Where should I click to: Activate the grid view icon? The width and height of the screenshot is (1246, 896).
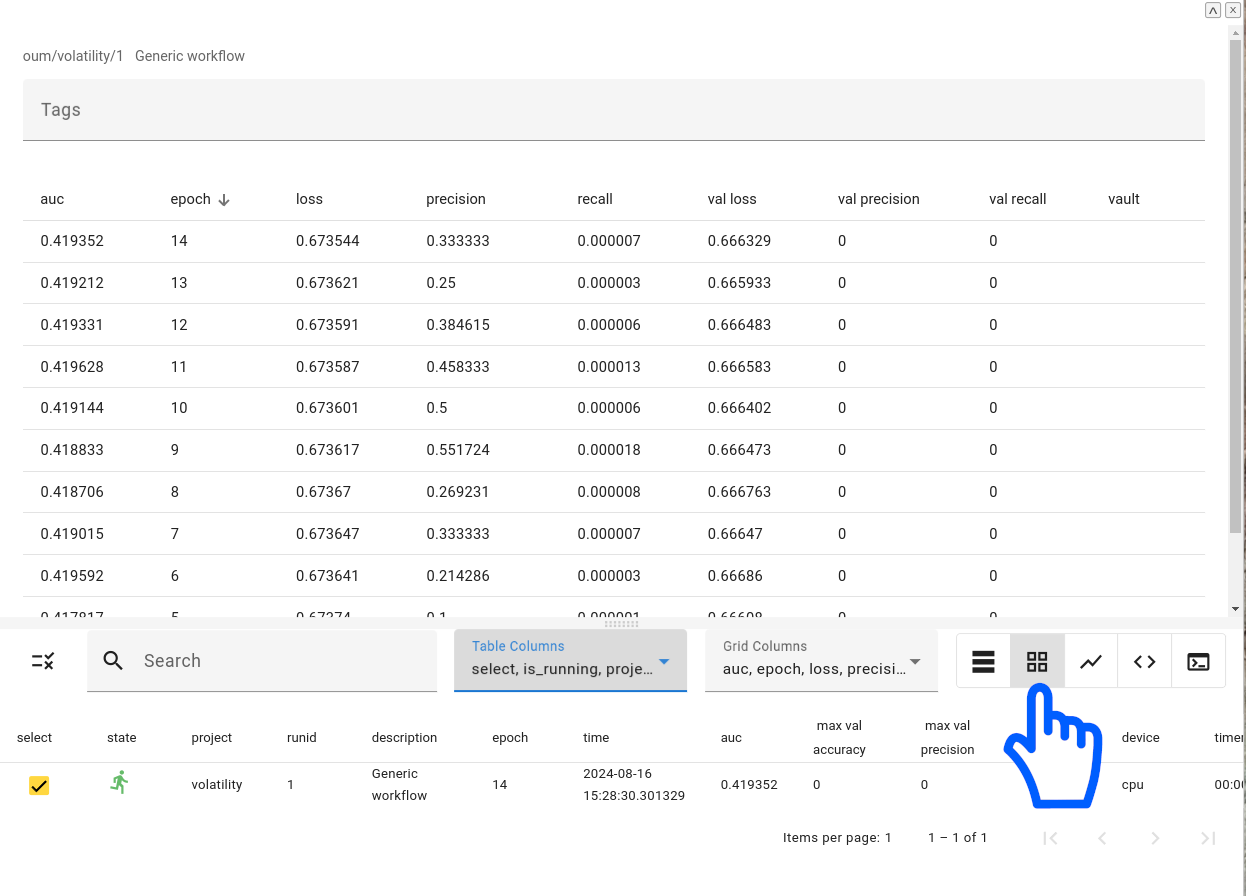[x=1037, y=661]
